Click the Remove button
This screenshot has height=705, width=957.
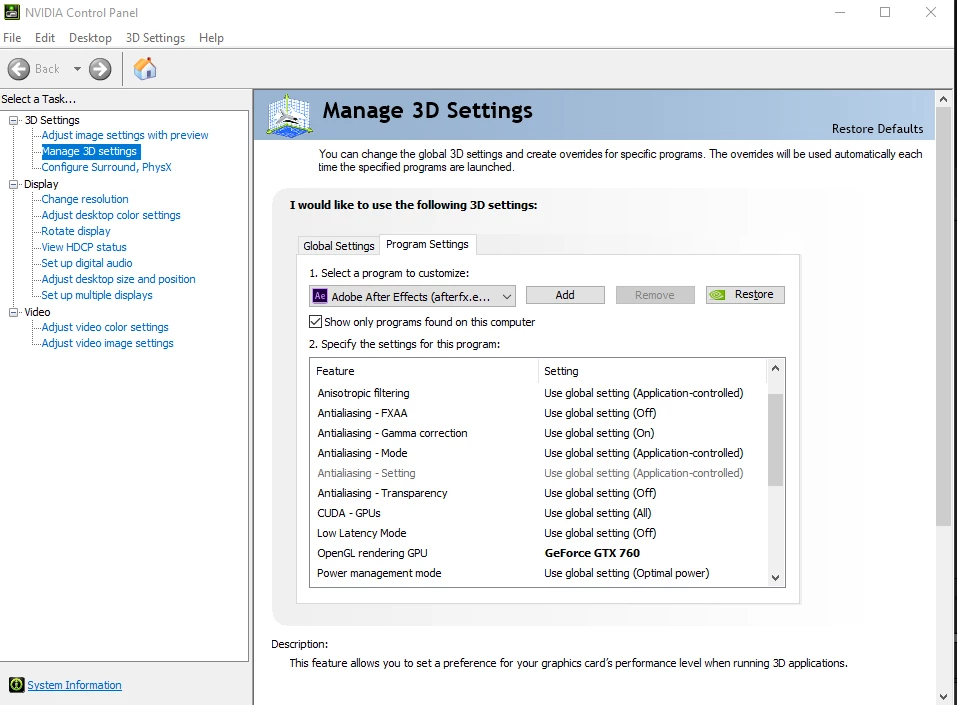coord(655,295)
